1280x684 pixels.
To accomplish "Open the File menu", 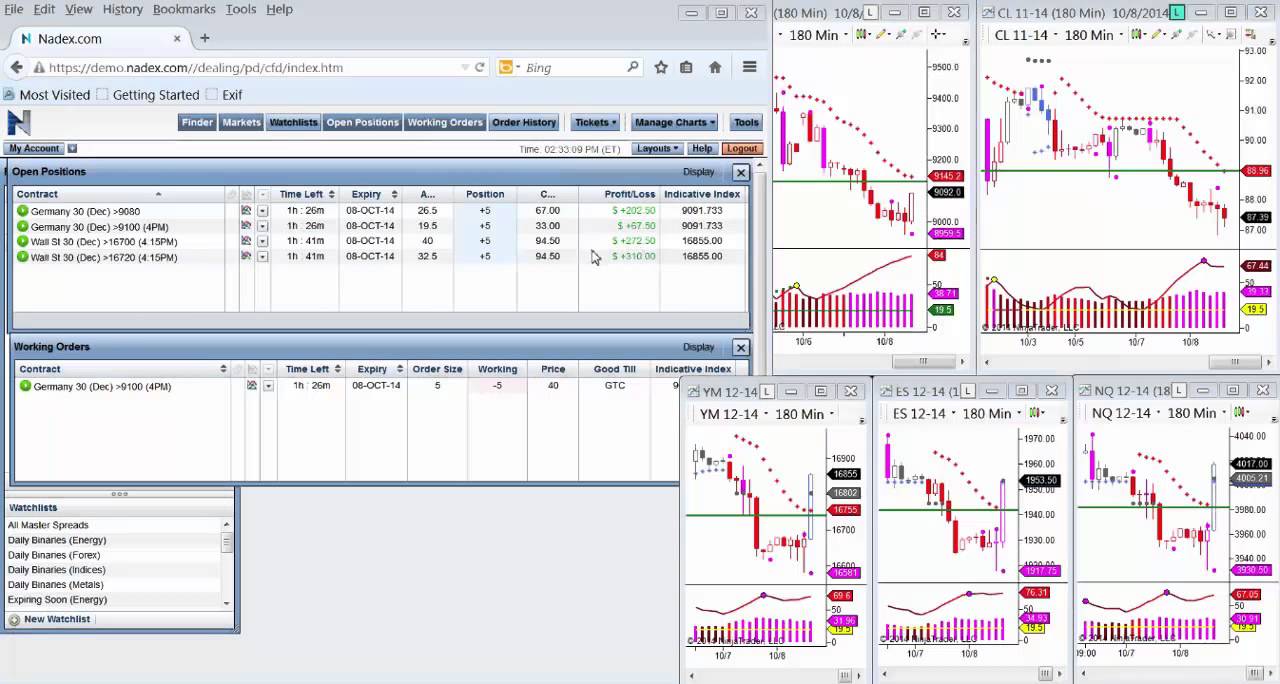I will (x=14, y=9).
